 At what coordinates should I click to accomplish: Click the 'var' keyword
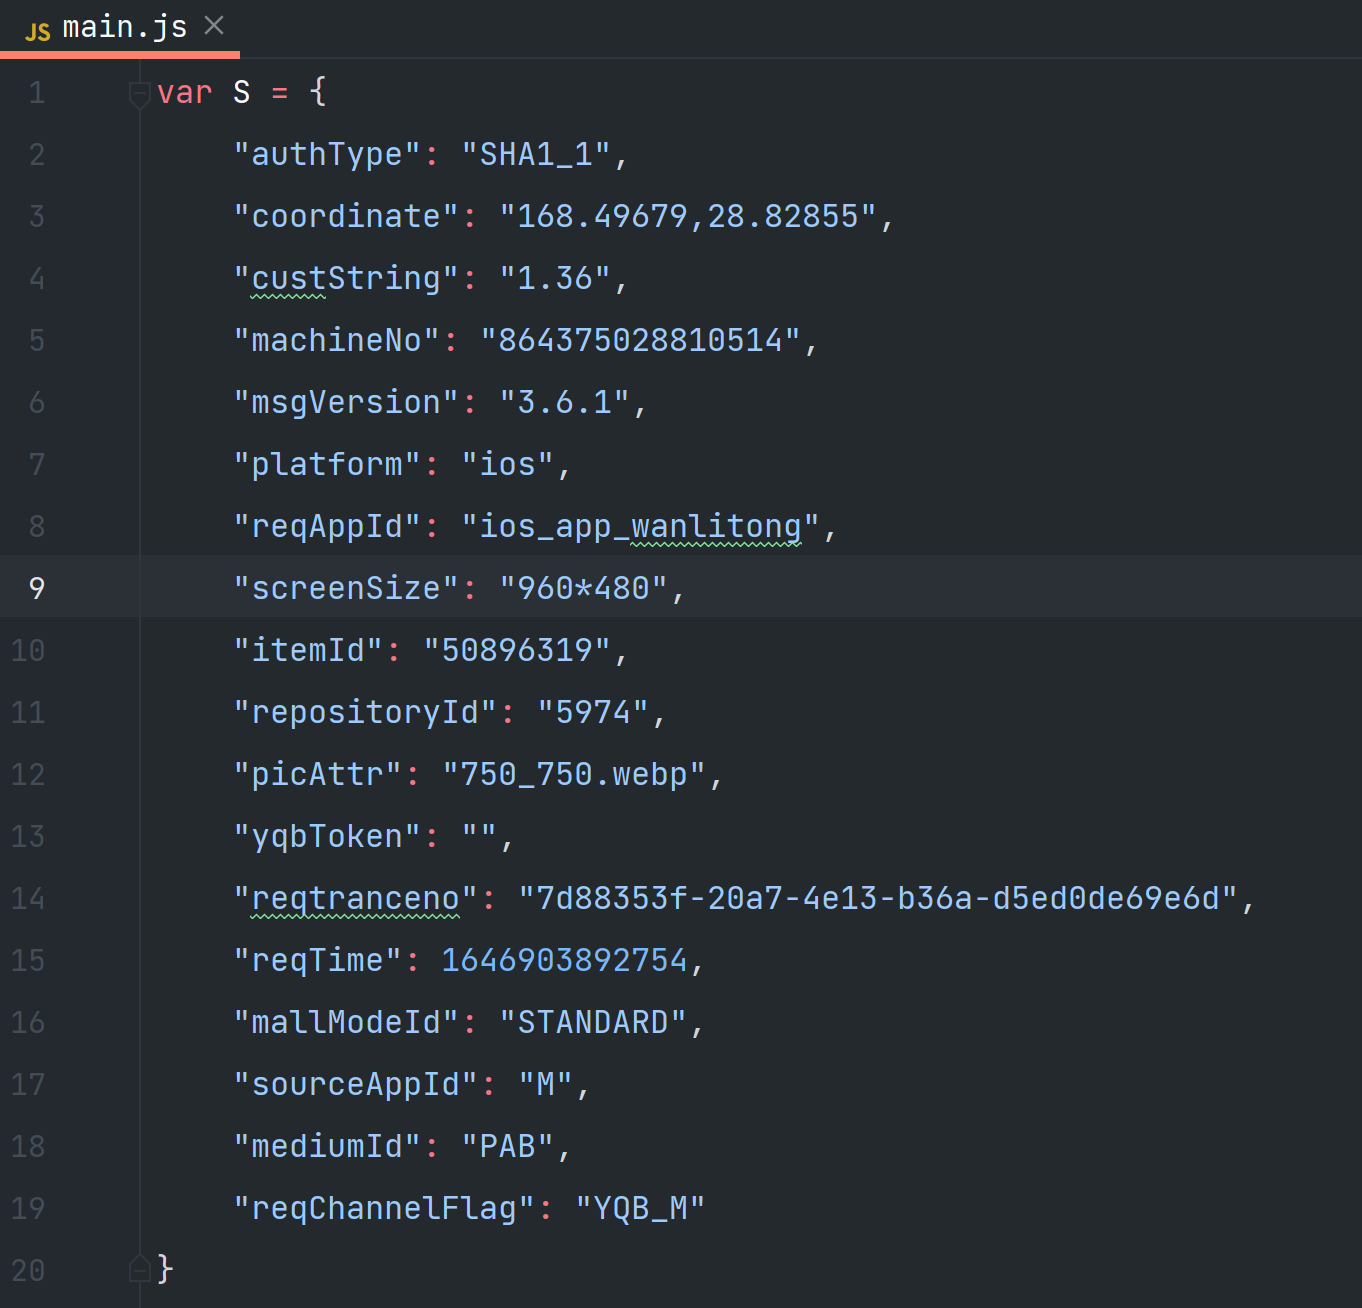(185, 93)
